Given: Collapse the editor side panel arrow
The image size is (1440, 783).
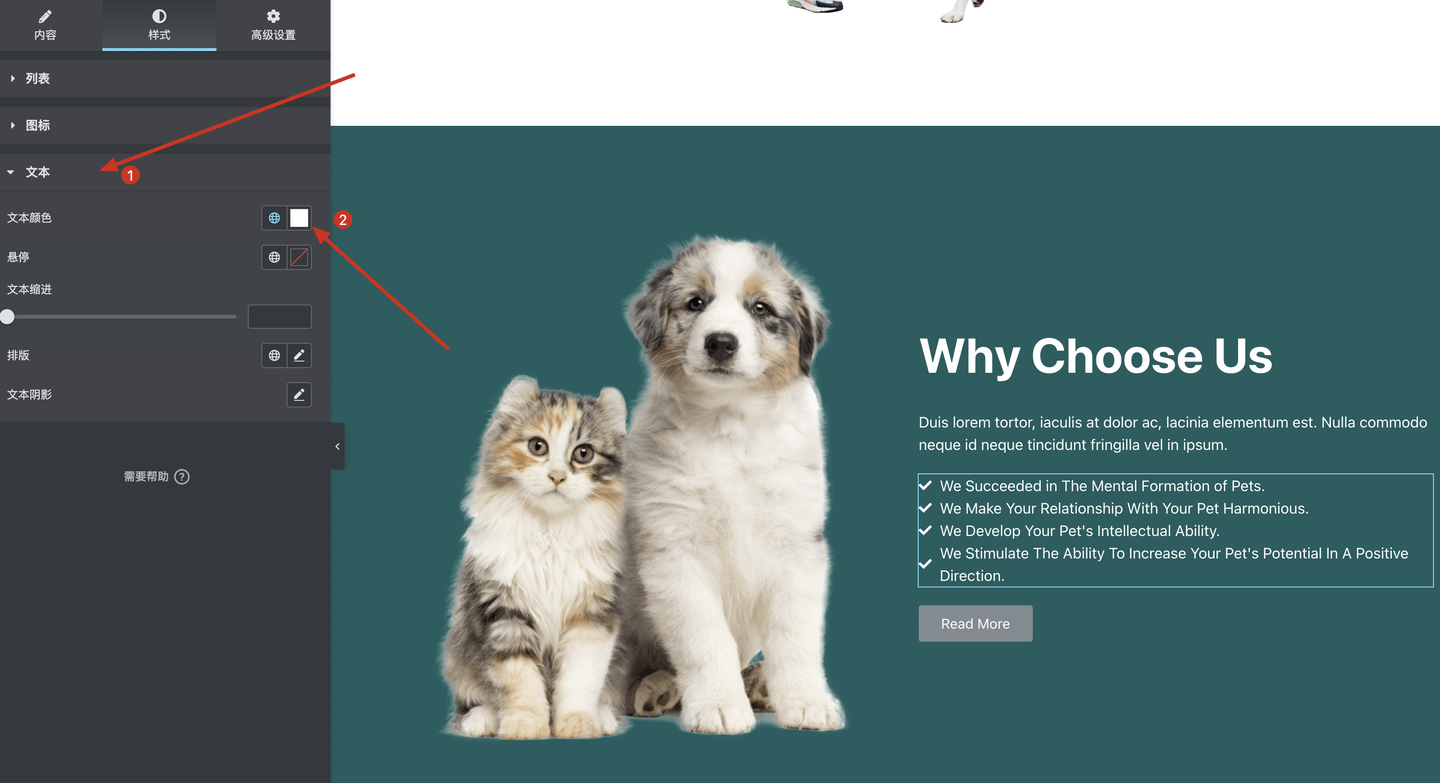Looking at the screenshot, I should pyautogui.click(x=337, y=446).
